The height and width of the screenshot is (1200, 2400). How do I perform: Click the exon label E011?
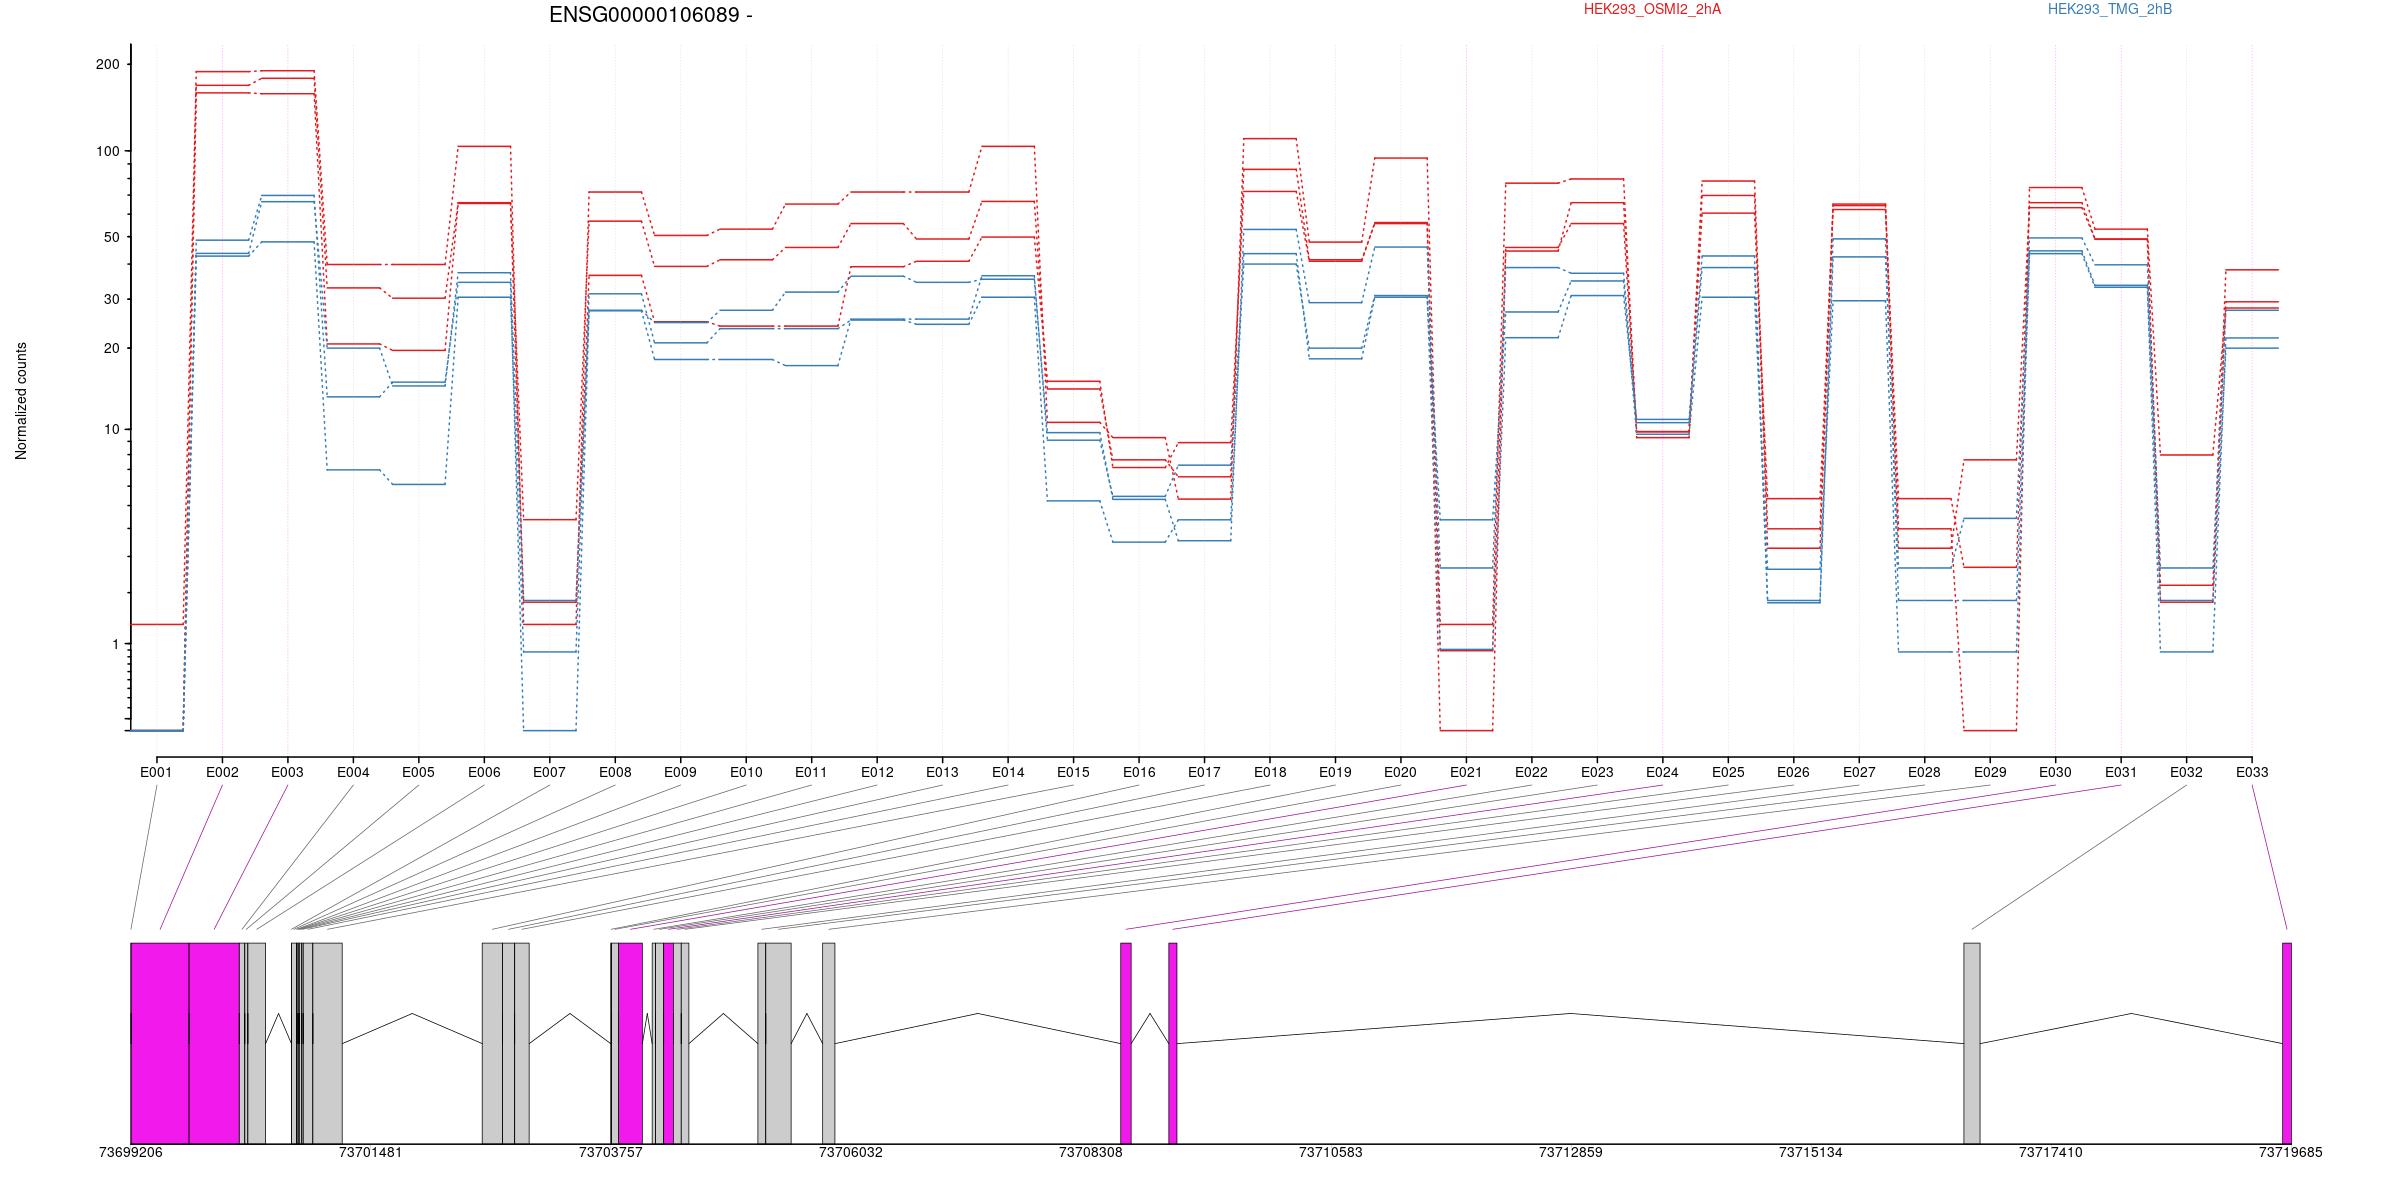[811, 772]
